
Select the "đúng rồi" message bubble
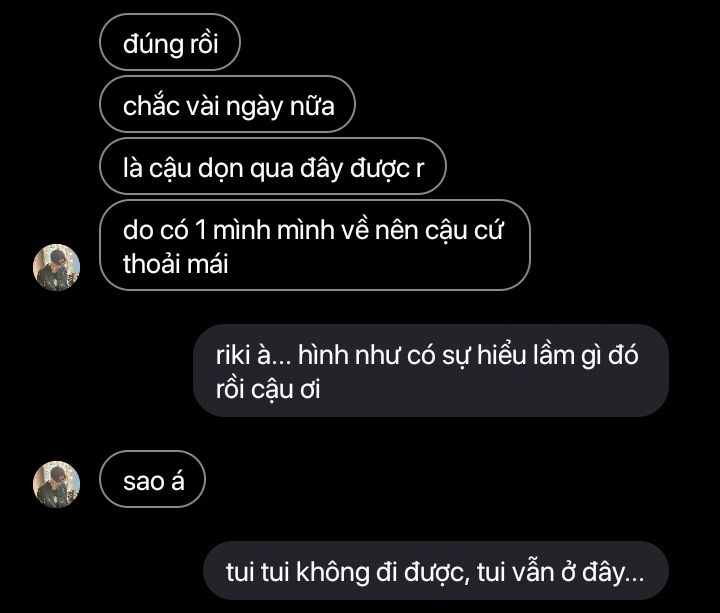170,42
